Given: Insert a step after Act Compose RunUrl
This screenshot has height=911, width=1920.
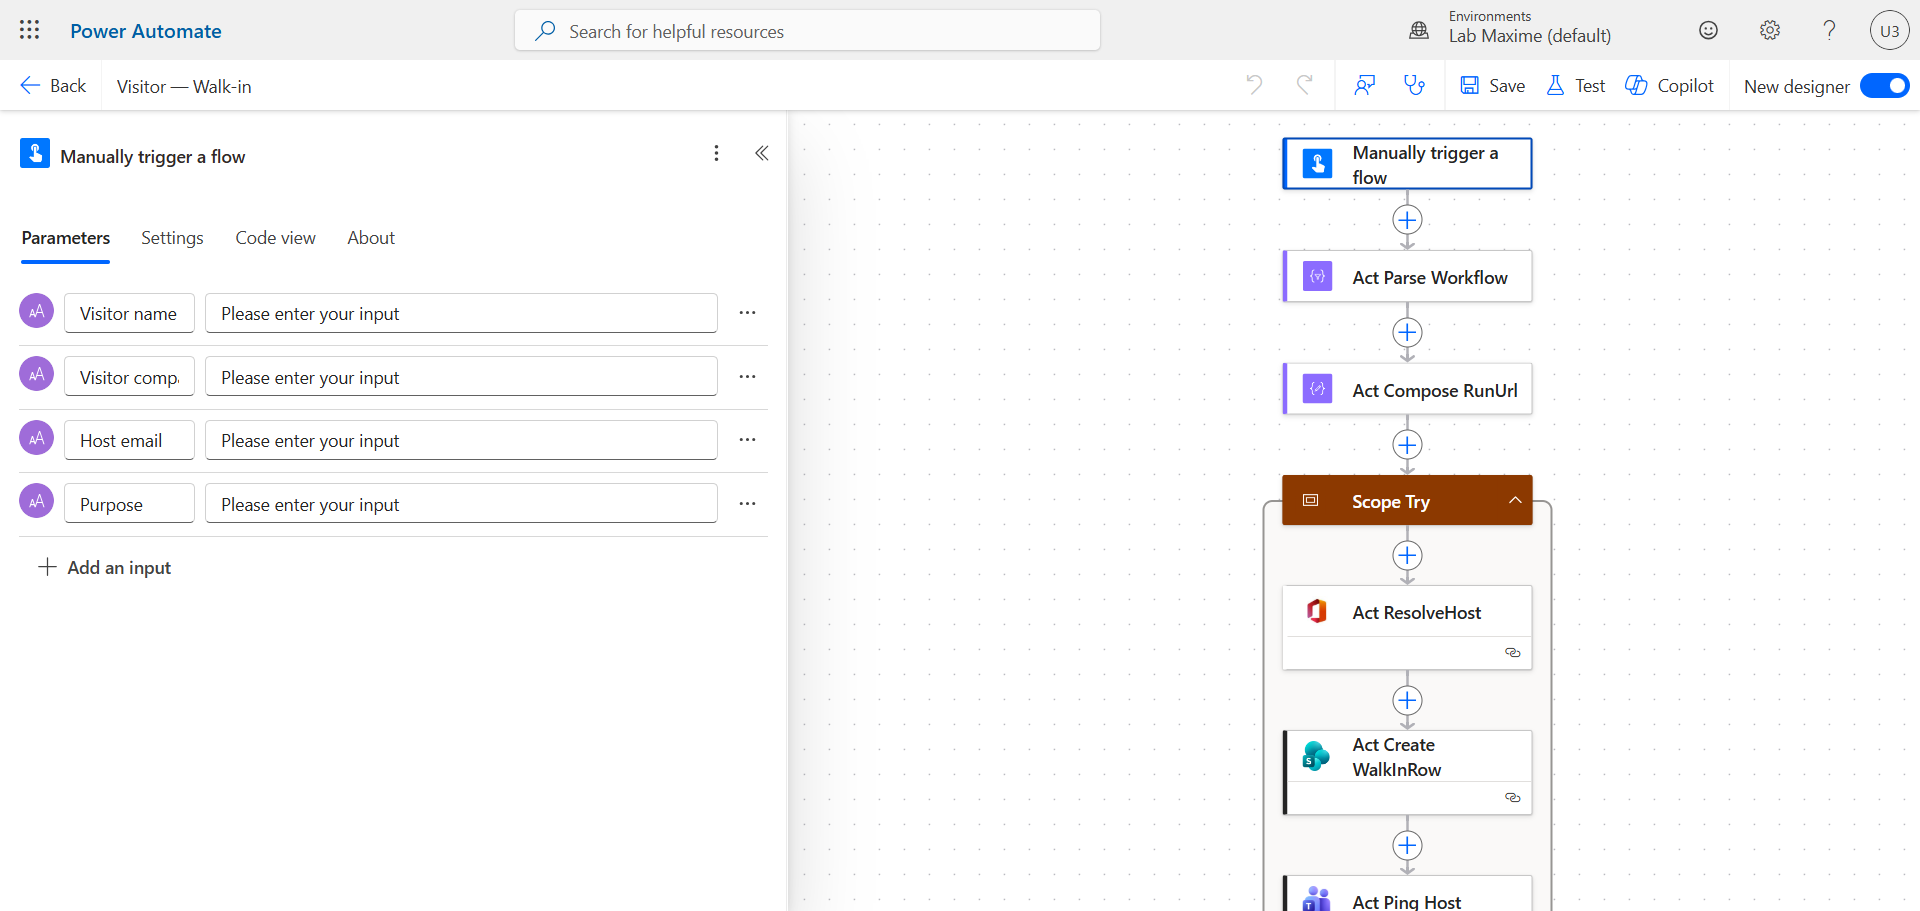Looking at the screenshot, I should click(x=1407, y=445).
